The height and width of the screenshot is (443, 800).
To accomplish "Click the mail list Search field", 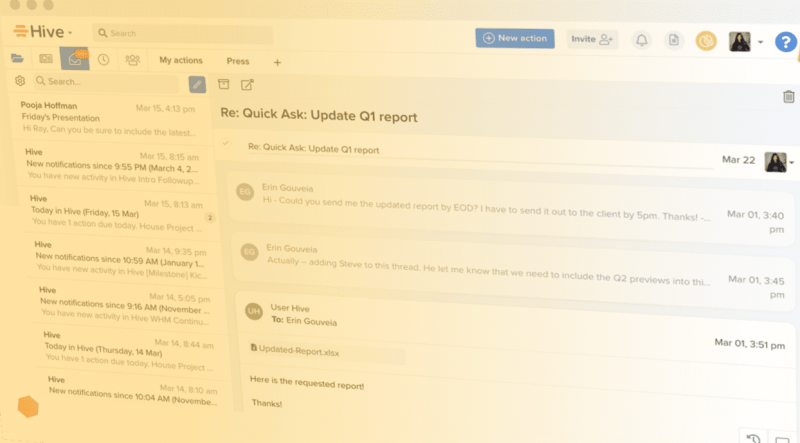I will pos(106,82).
